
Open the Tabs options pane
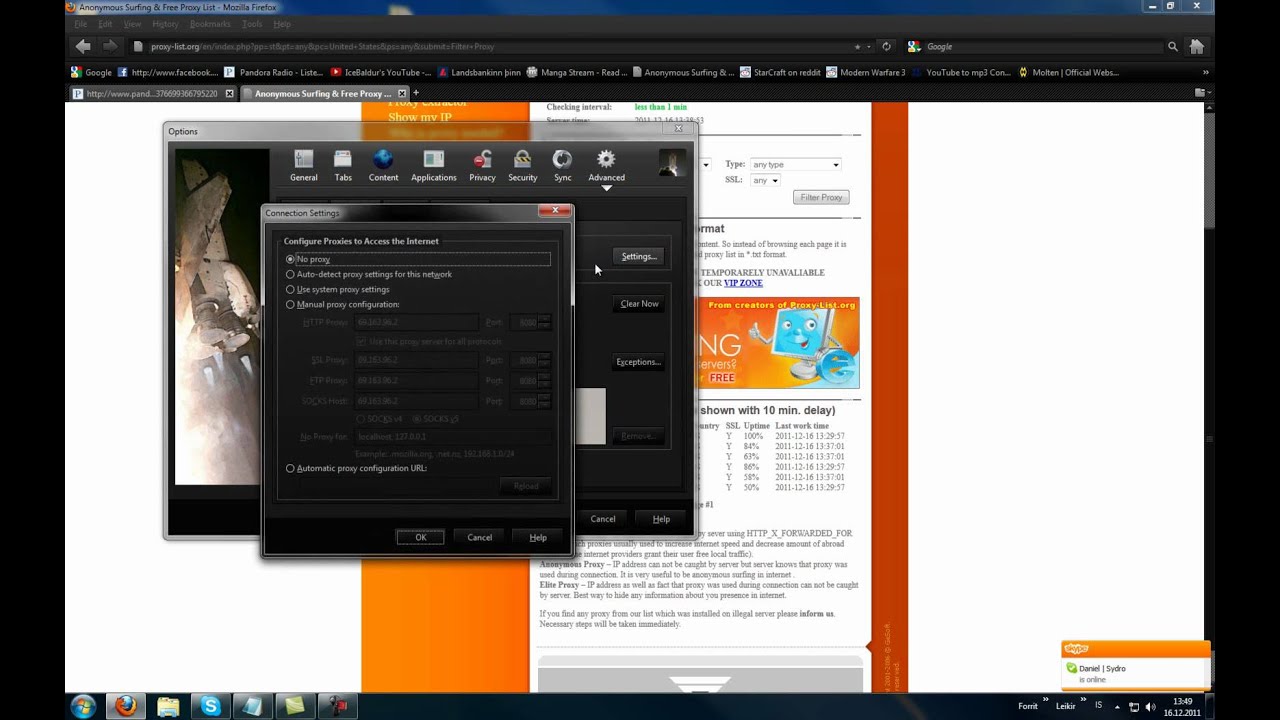point(343,166)
